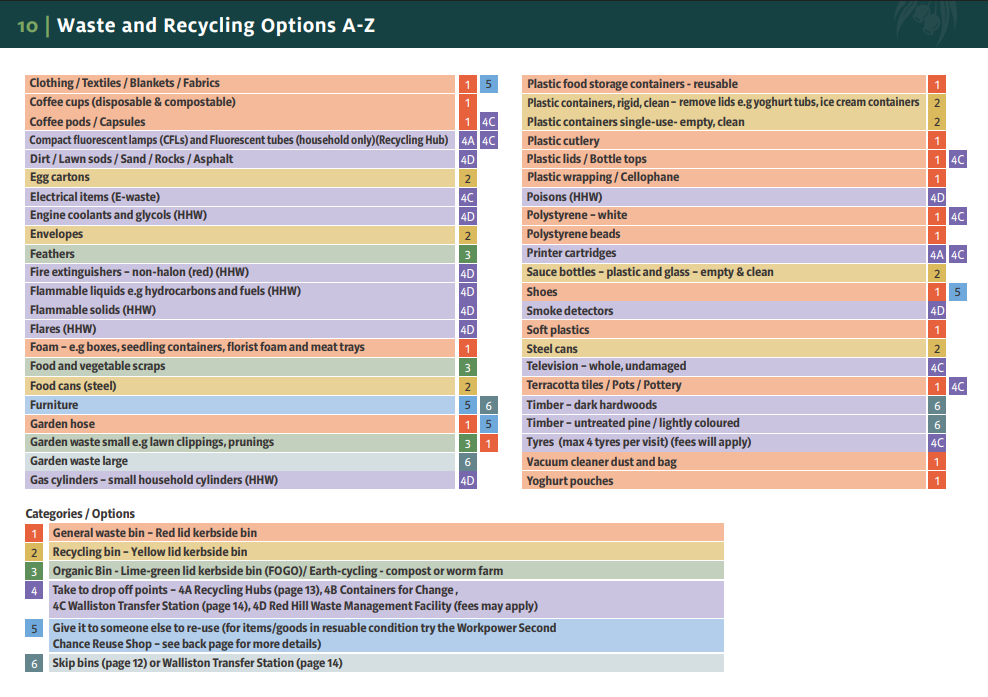
Task: Select 'Plastic lids / Bottle tops' row
Action: coord(723,159)
